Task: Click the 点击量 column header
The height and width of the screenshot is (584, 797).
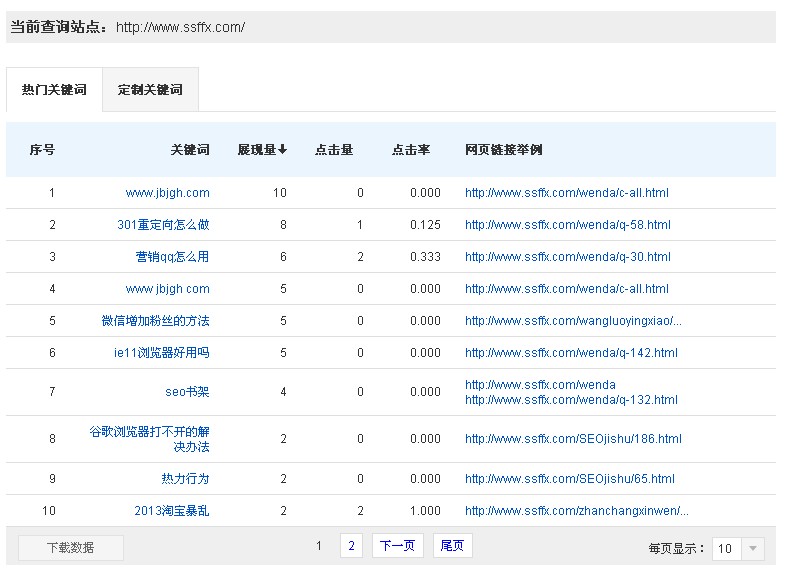Action: tap(334, 149)
